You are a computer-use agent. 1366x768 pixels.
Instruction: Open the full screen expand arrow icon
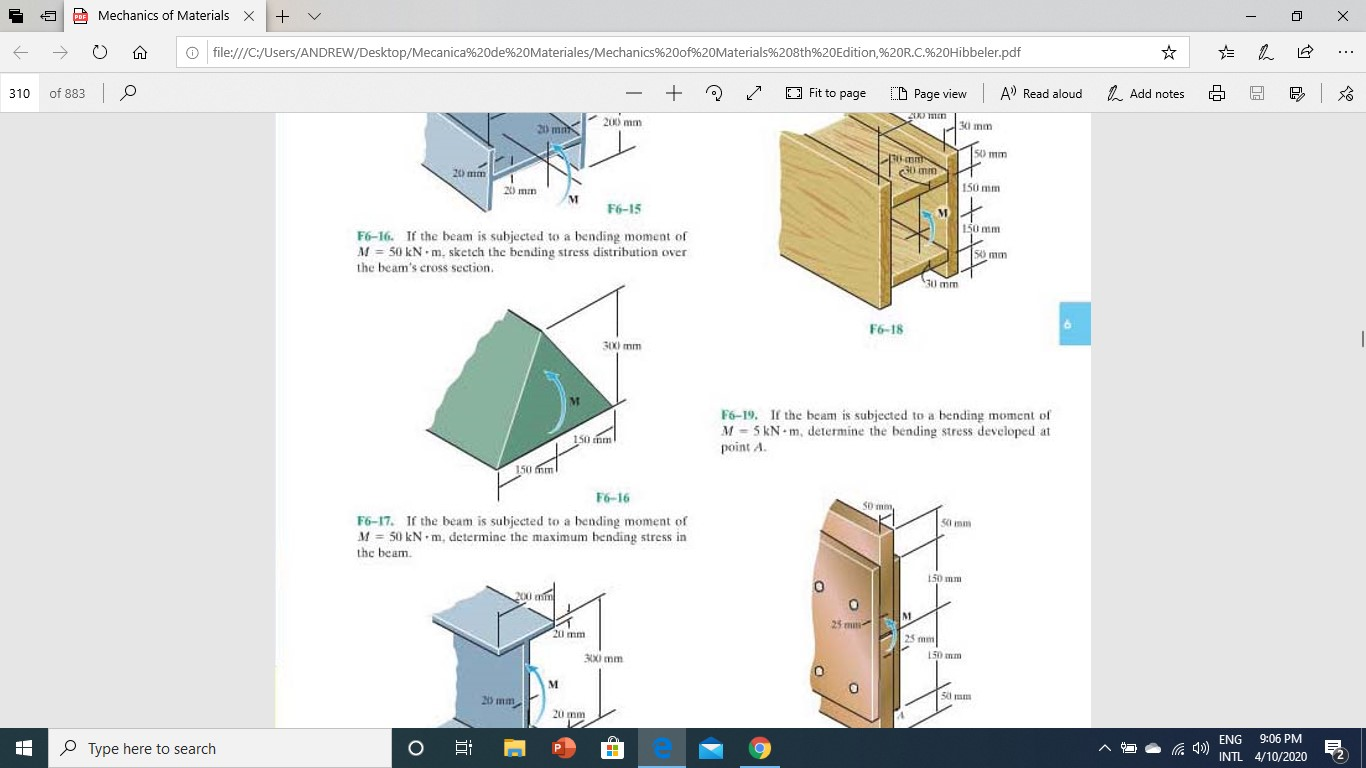(x=753, y=93)
